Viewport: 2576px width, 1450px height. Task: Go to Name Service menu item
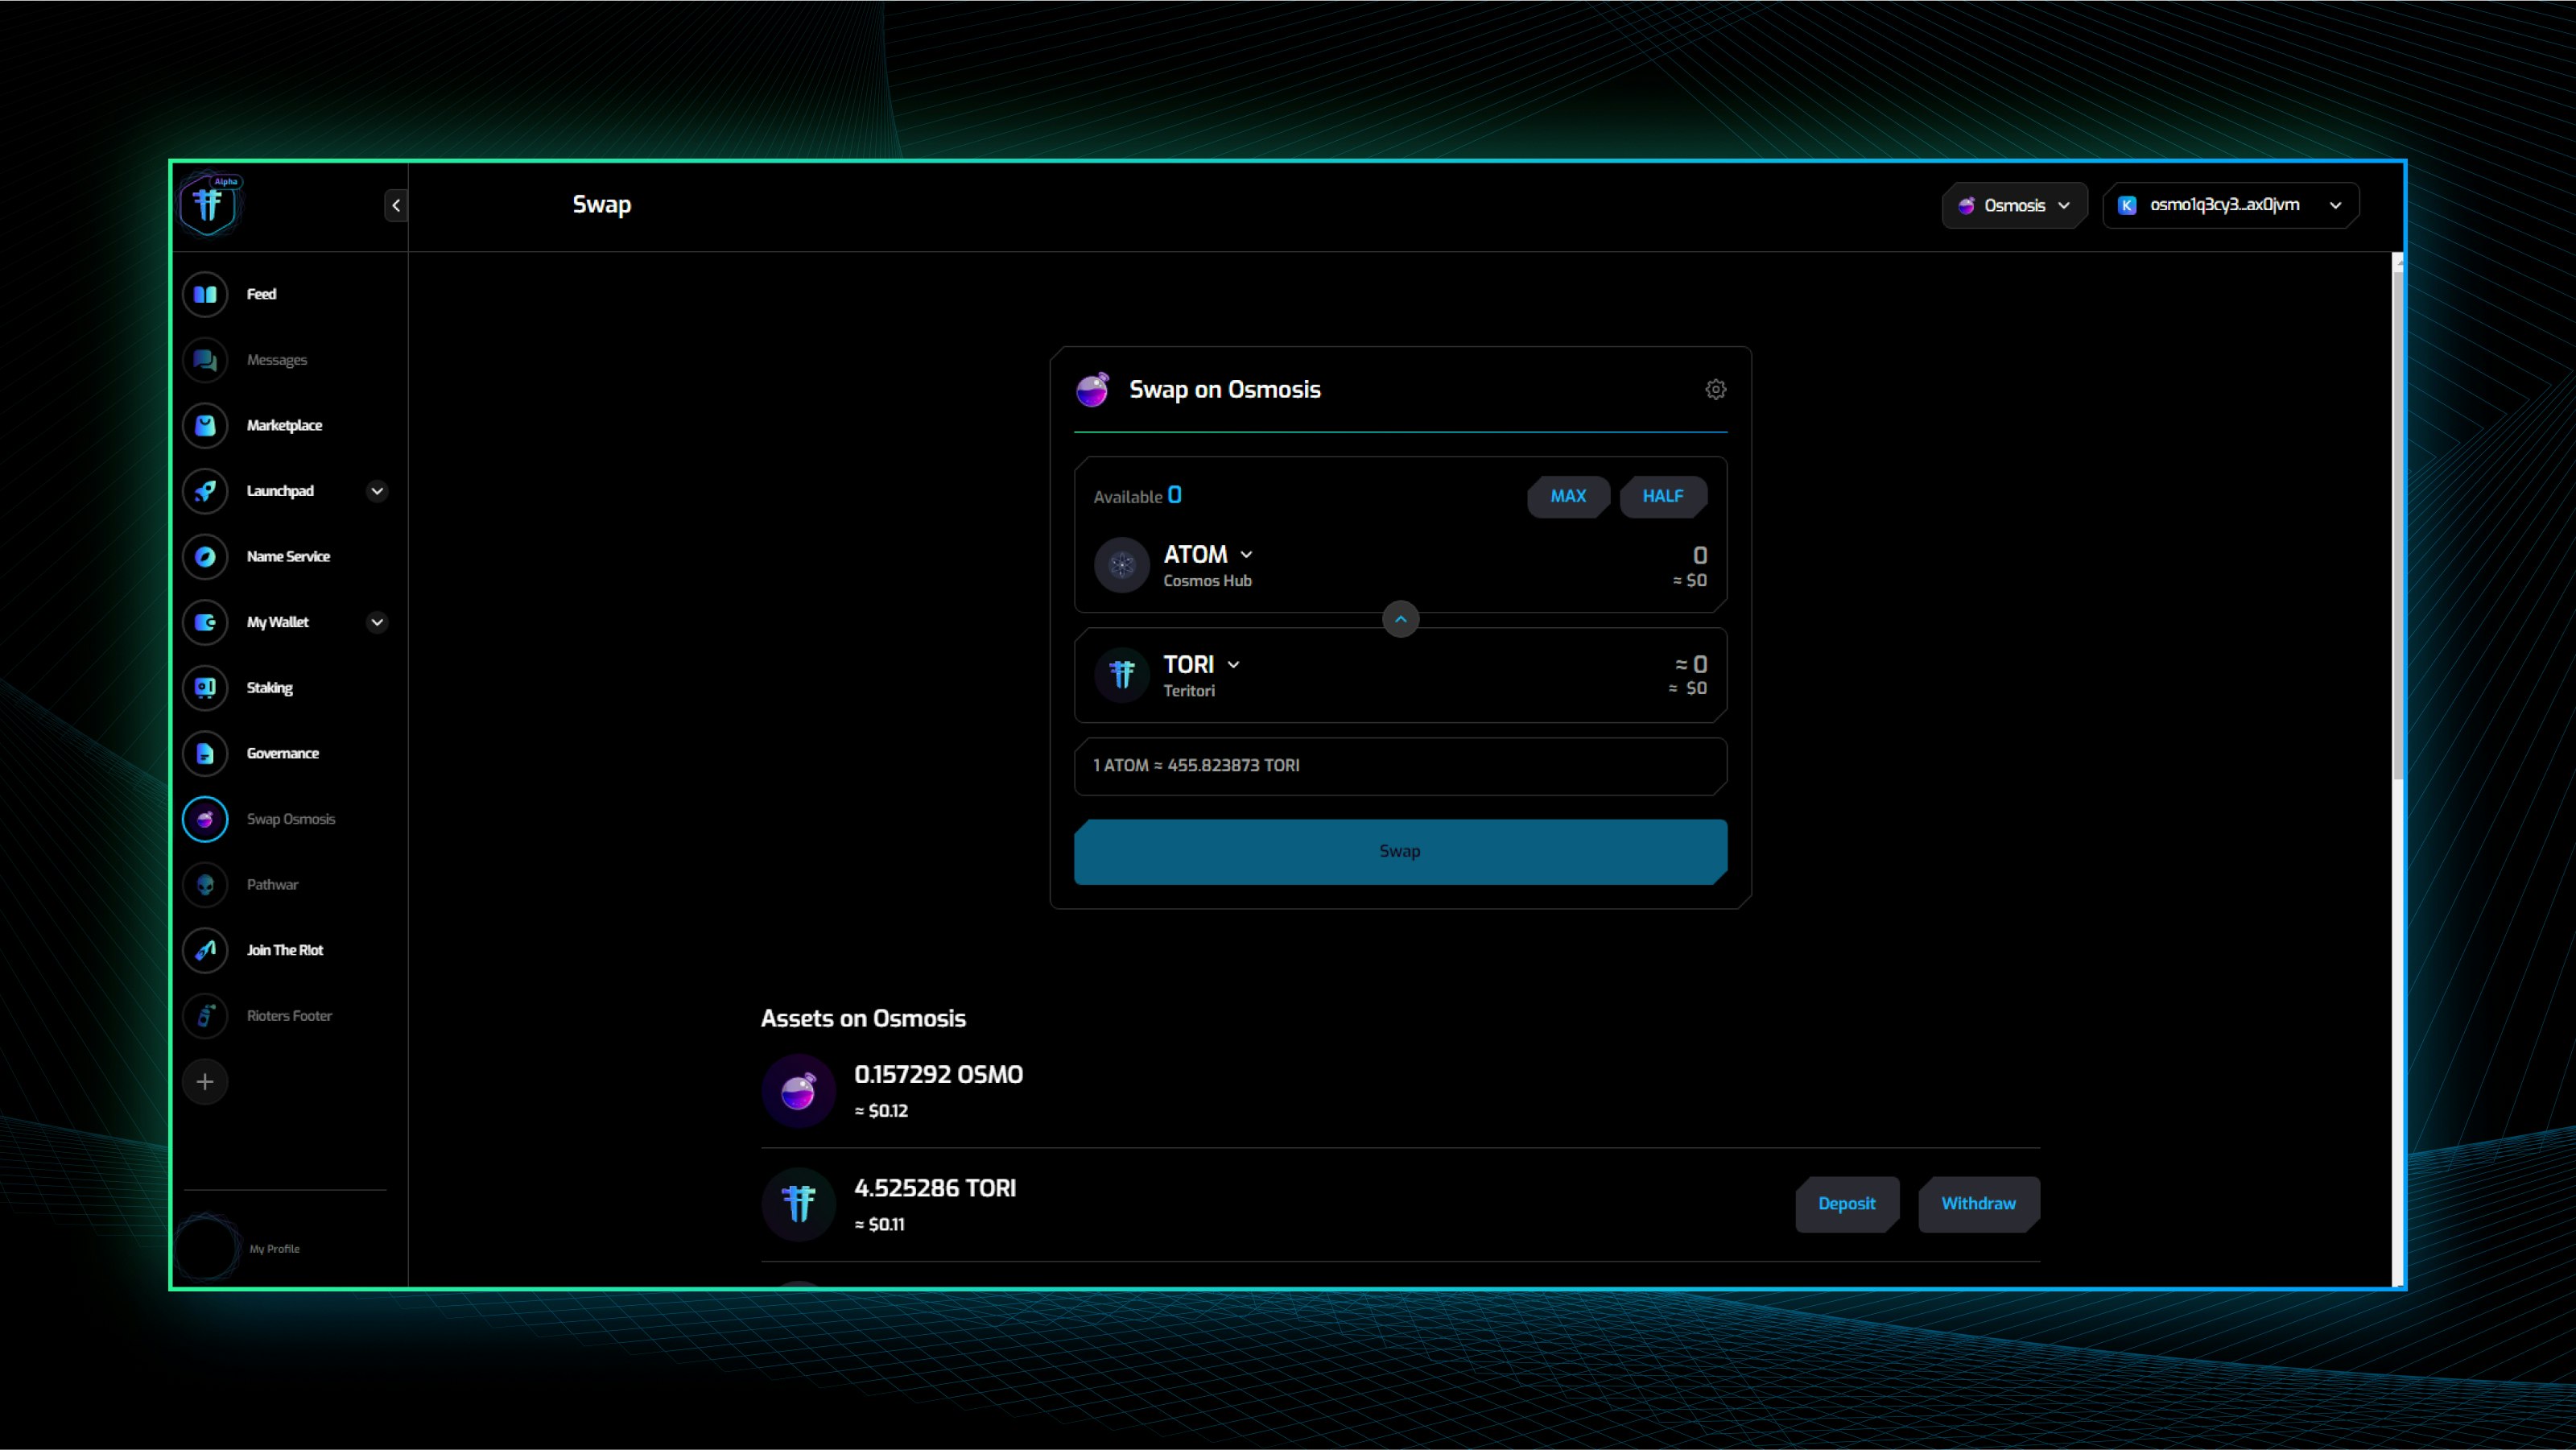tap(288, 556)
